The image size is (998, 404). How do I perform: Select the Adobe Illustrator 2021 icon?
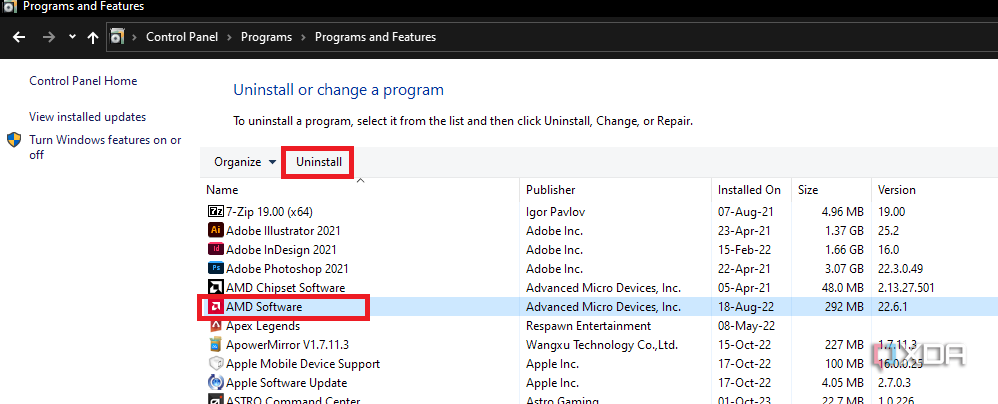tap(215, 231)
